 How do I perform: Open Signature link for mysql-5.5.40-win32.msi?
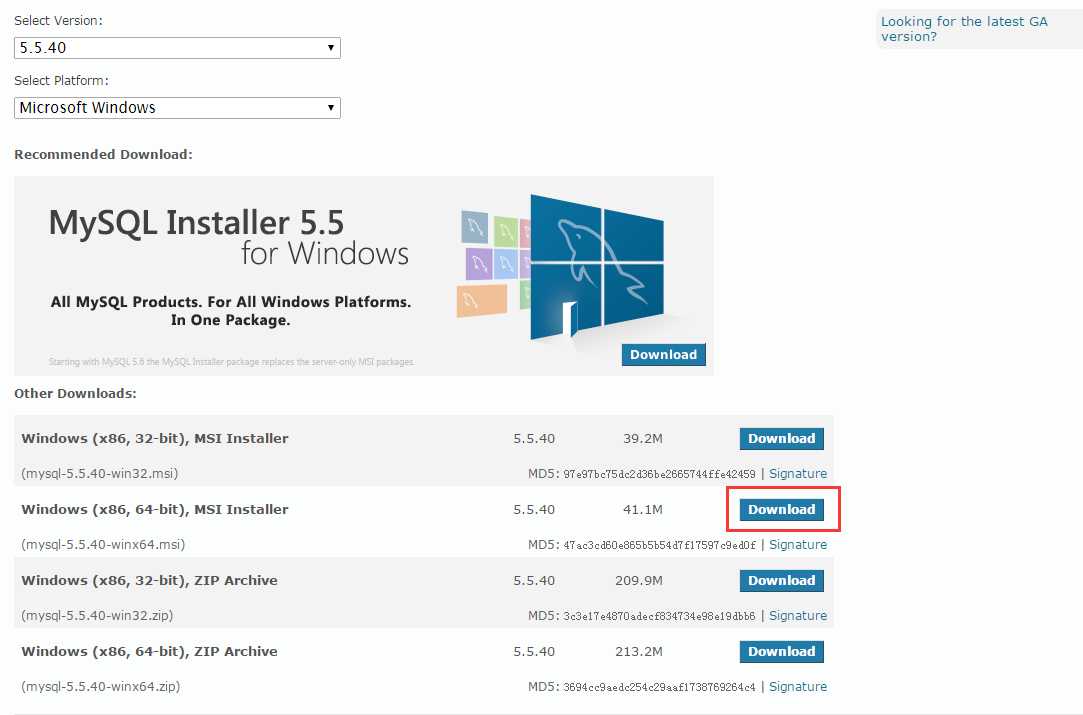(x=798, y=474)
